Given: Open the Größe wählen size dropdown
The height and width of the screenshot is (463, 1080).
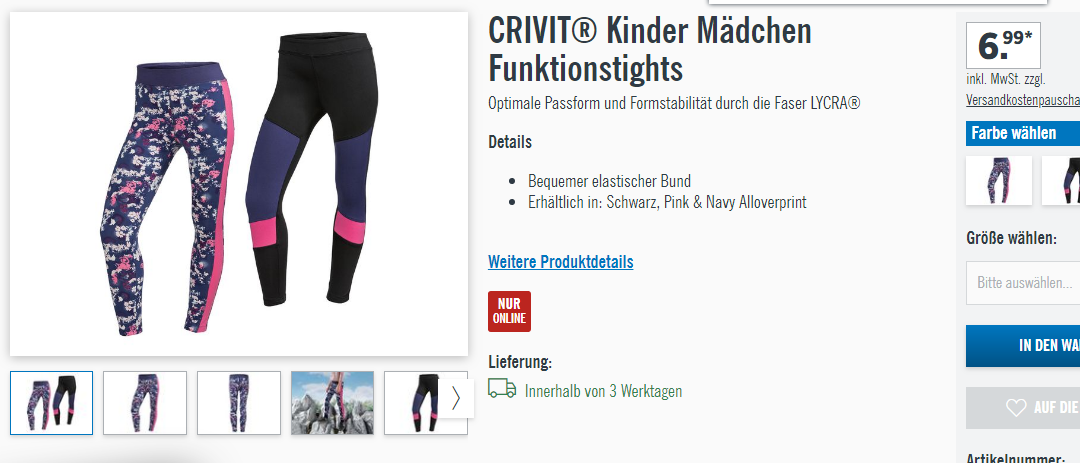Looking at the screenshot, I should click(x=1023, y=282).
